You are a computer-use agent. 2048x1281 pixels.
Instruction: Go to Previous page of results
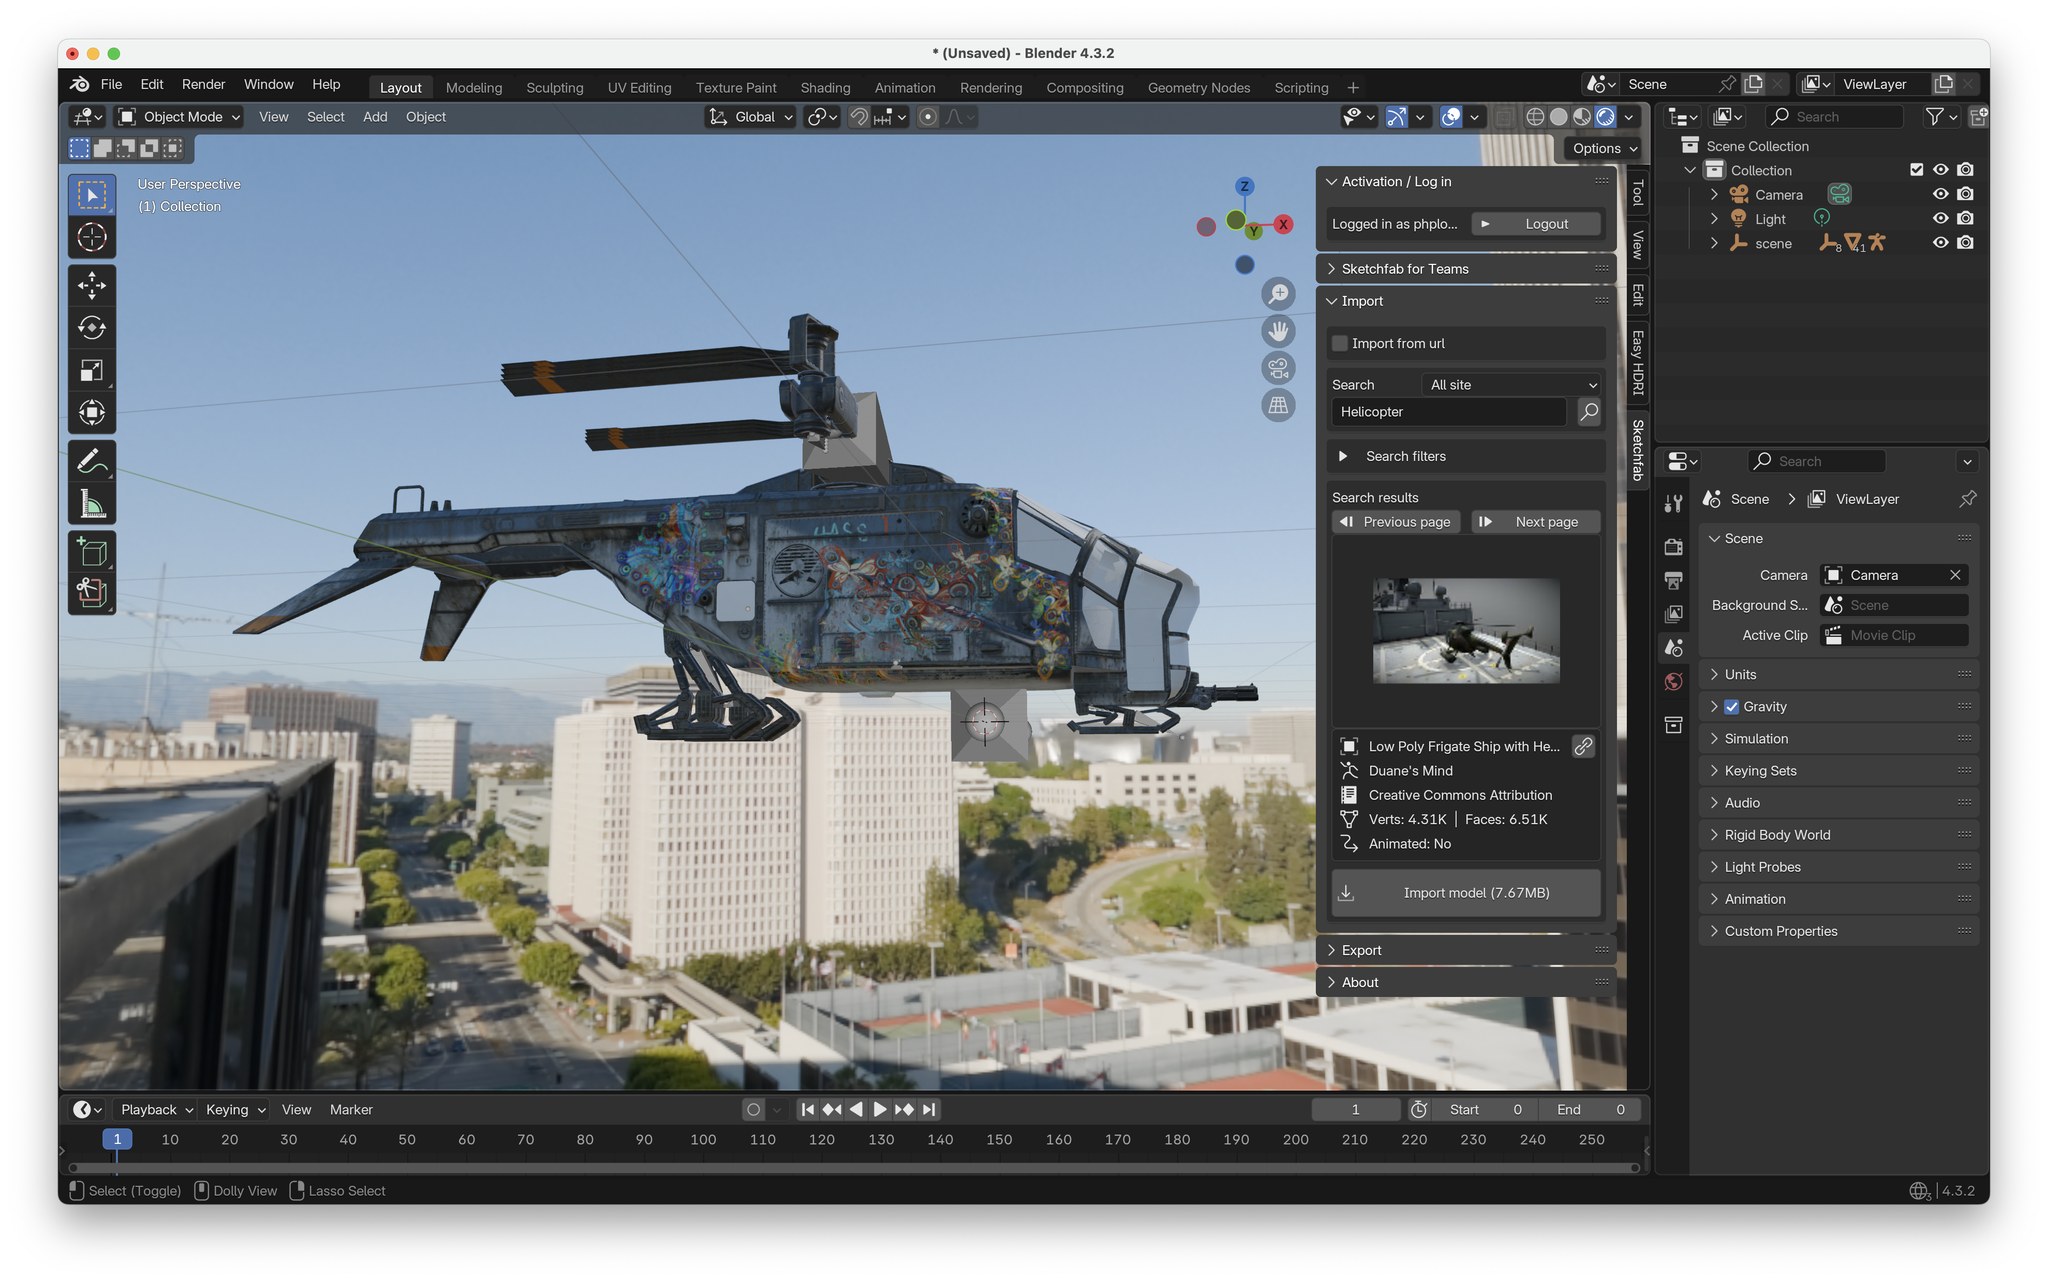(x=1396, y=522)
